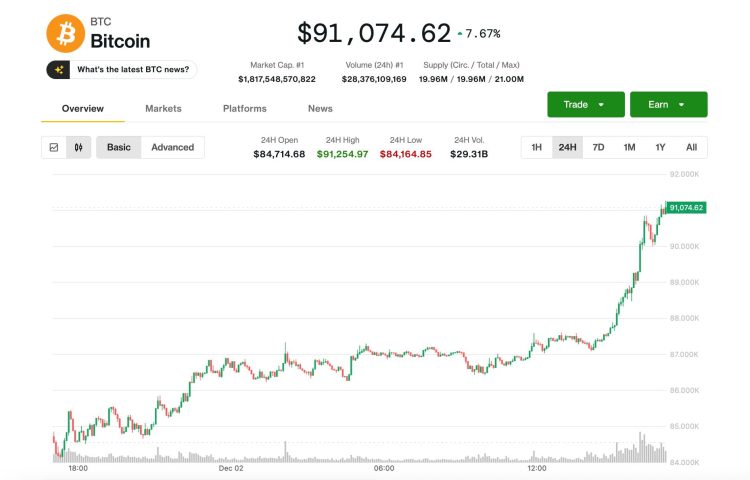Switch chart mode to Basic
This screenshot has width=750, height=480.
click(x=119, y=147)
